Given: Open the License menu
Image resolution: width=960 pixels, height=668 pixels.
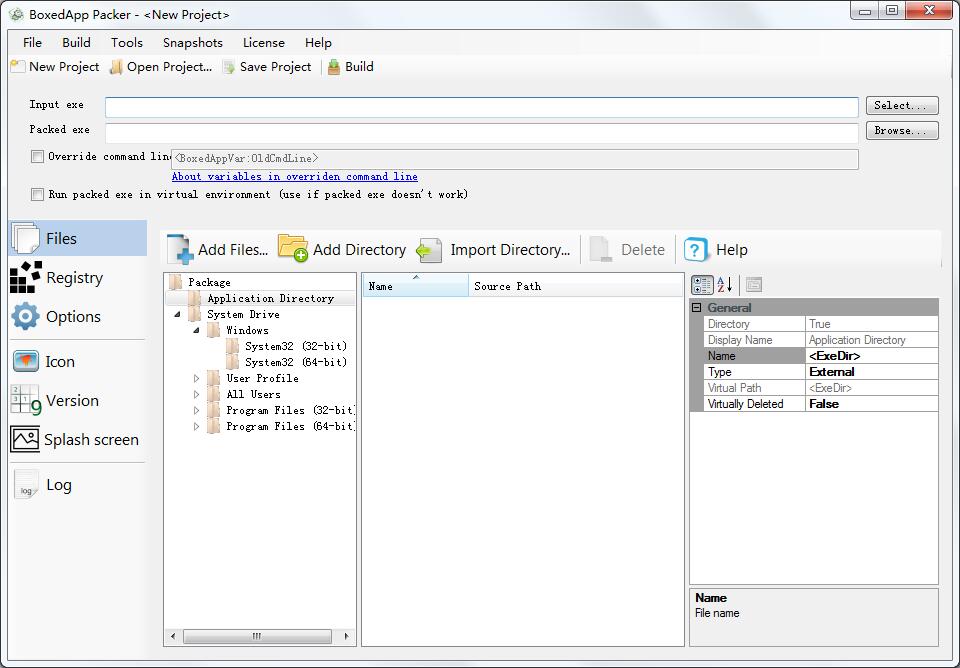Looking at the screenshot, I should point(264,42).
